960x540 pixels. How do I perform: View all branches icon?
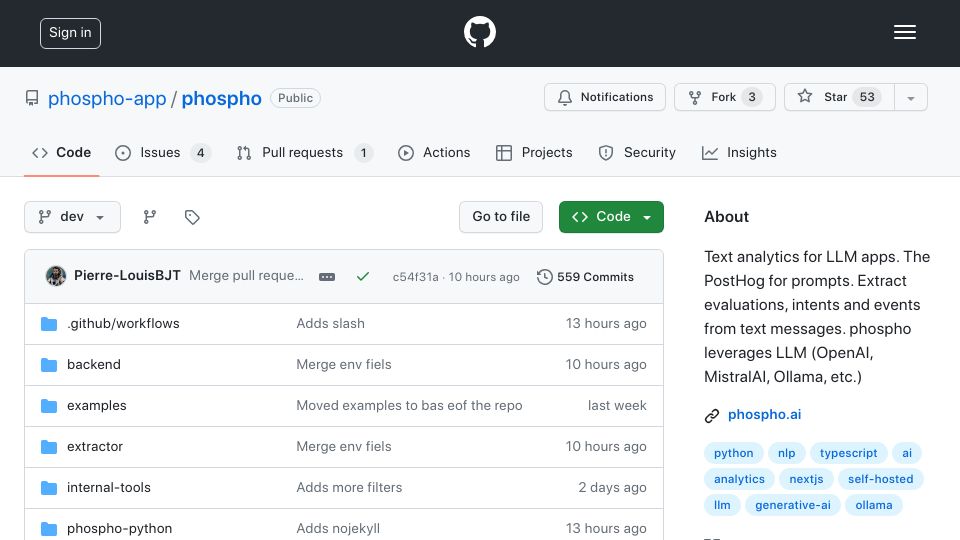click(149, 217)
